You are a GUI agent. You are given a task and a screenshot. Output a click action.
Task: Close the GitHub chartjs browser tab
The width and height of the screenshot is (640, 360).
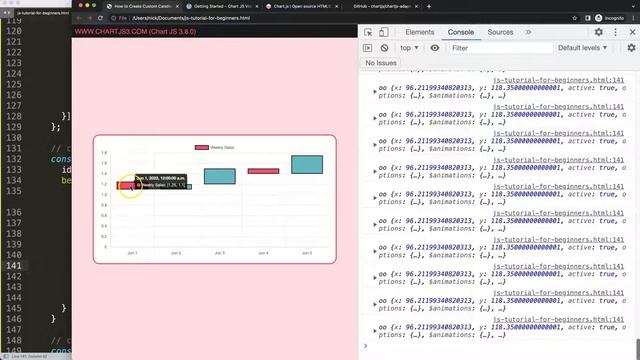pos(416,6)
